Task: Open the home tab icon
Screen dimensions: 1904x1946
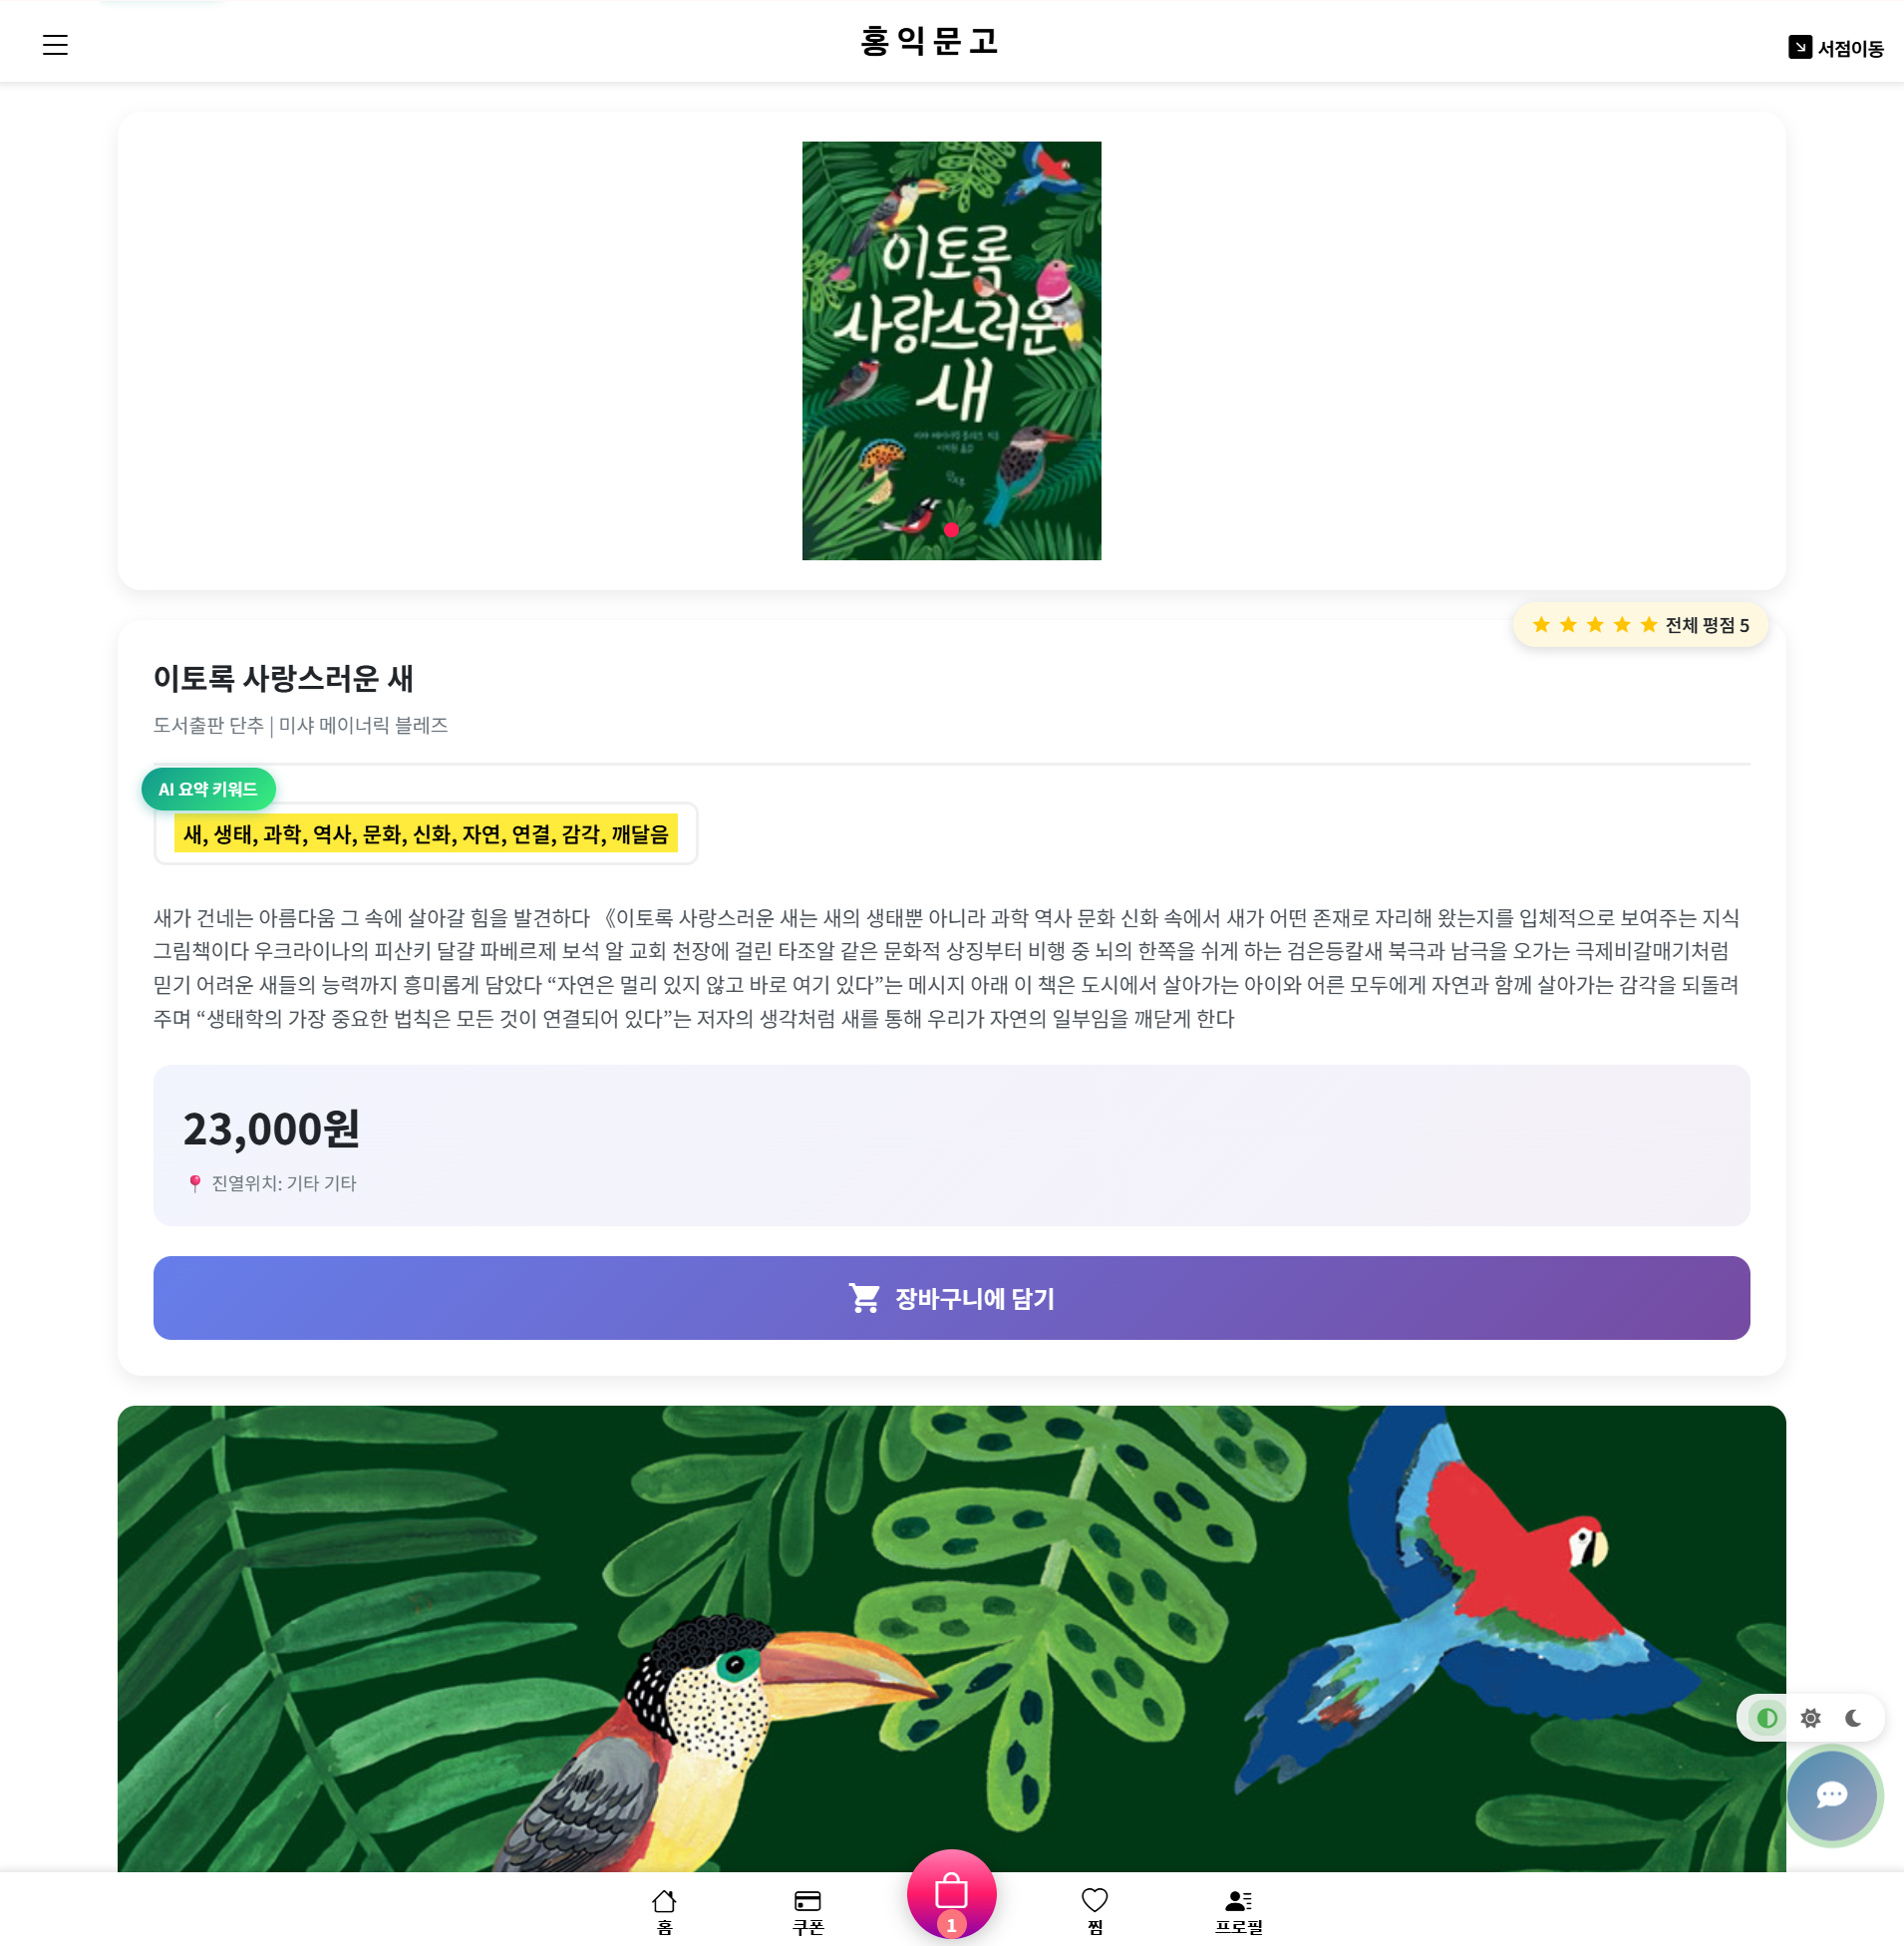Action: tap(664, 1899)
